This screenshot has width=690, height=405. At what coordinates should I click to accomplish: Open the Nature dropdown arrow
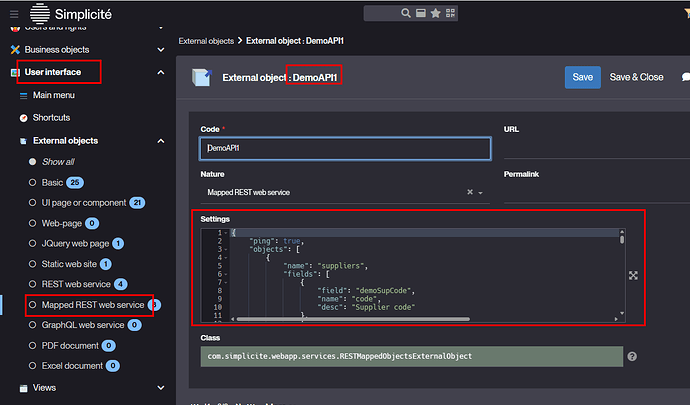click(481, 193)
